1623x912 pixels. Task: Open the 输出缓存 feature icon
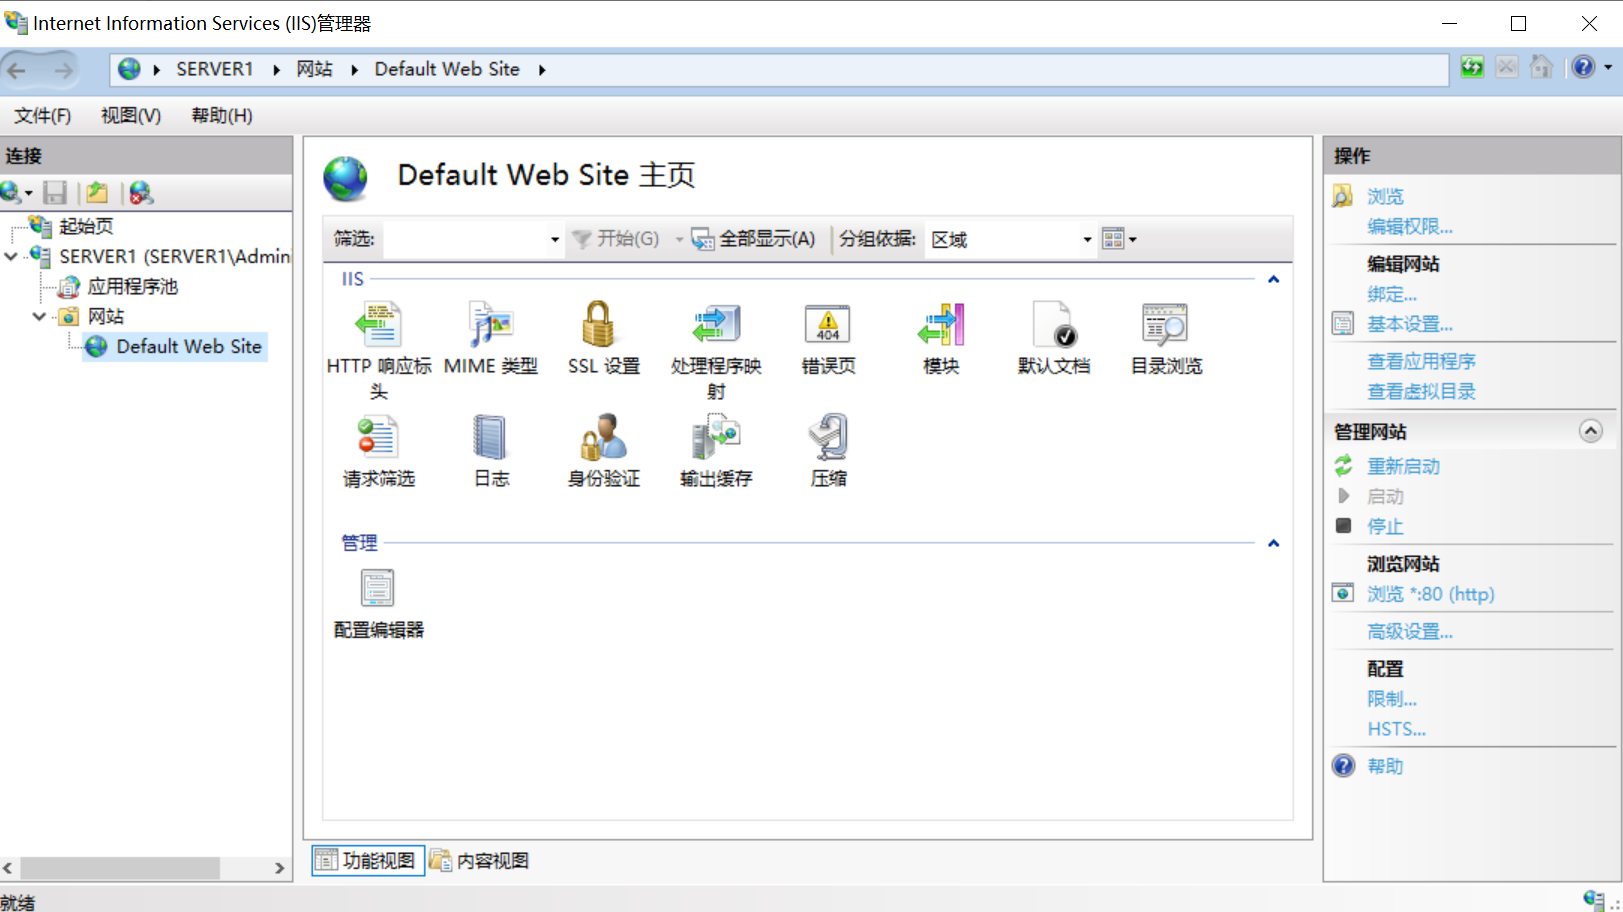716,438
